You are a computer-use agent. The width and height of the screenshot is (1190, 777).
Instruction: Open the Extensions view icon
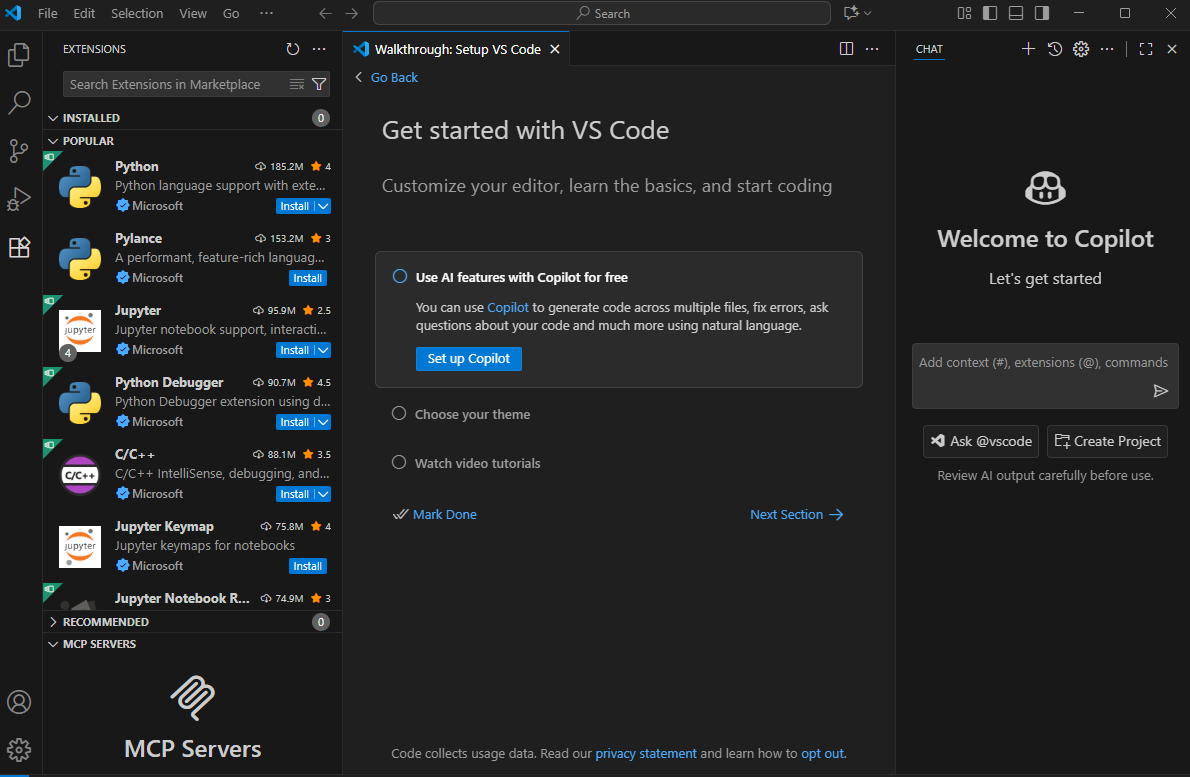[19, 247]
